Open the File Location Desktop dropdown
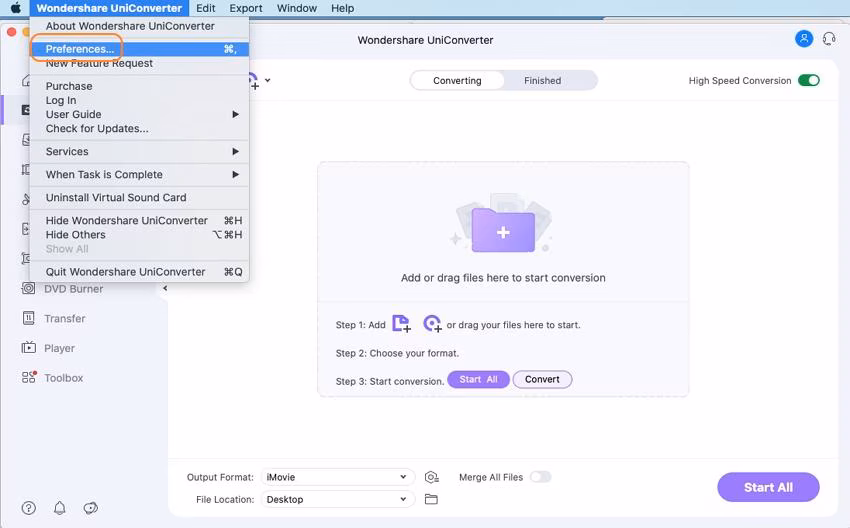 338,499
